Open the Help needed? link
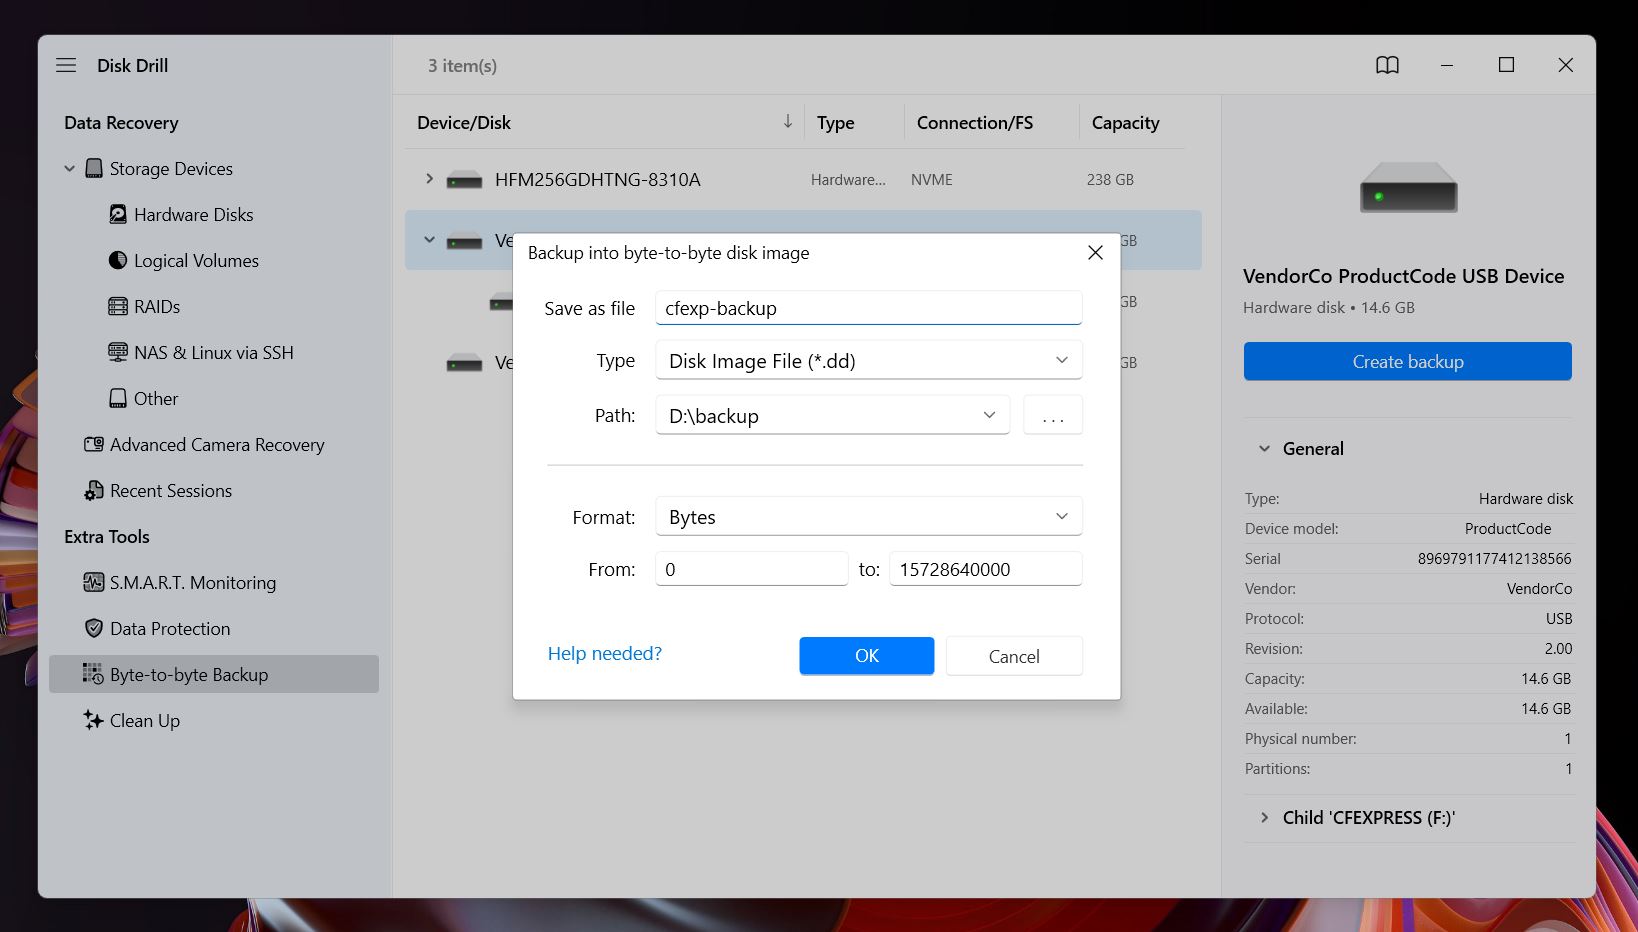This screenshot has width=1638, height=932. (x=605, y=653)
